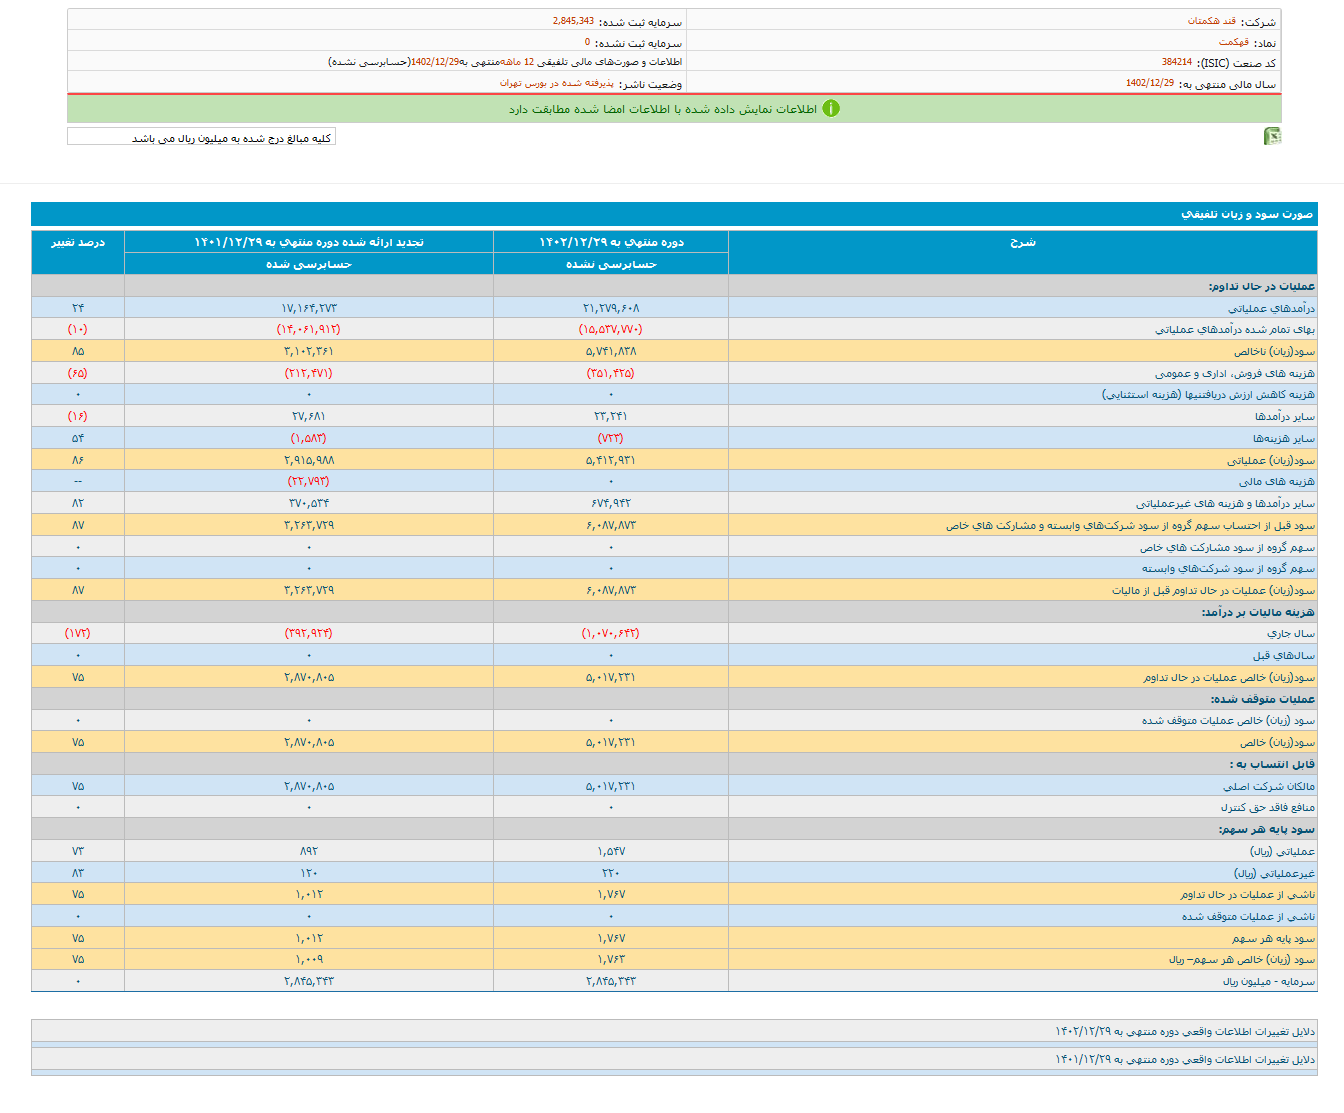Click the هزینه های مالی row label
Image resolution: width=1344 pixels, height=1113 pixels.
1276,481
